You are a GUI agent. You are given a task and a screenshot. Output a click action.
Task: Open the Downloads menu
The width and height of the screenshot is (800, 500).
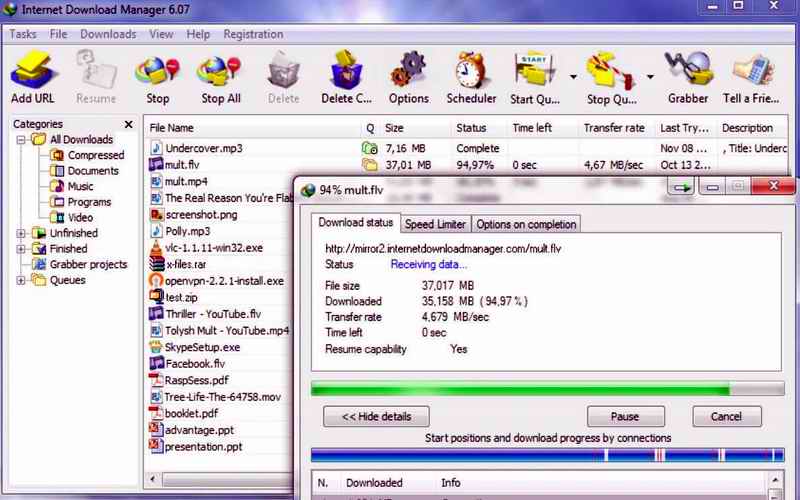[x=108, y=34]
